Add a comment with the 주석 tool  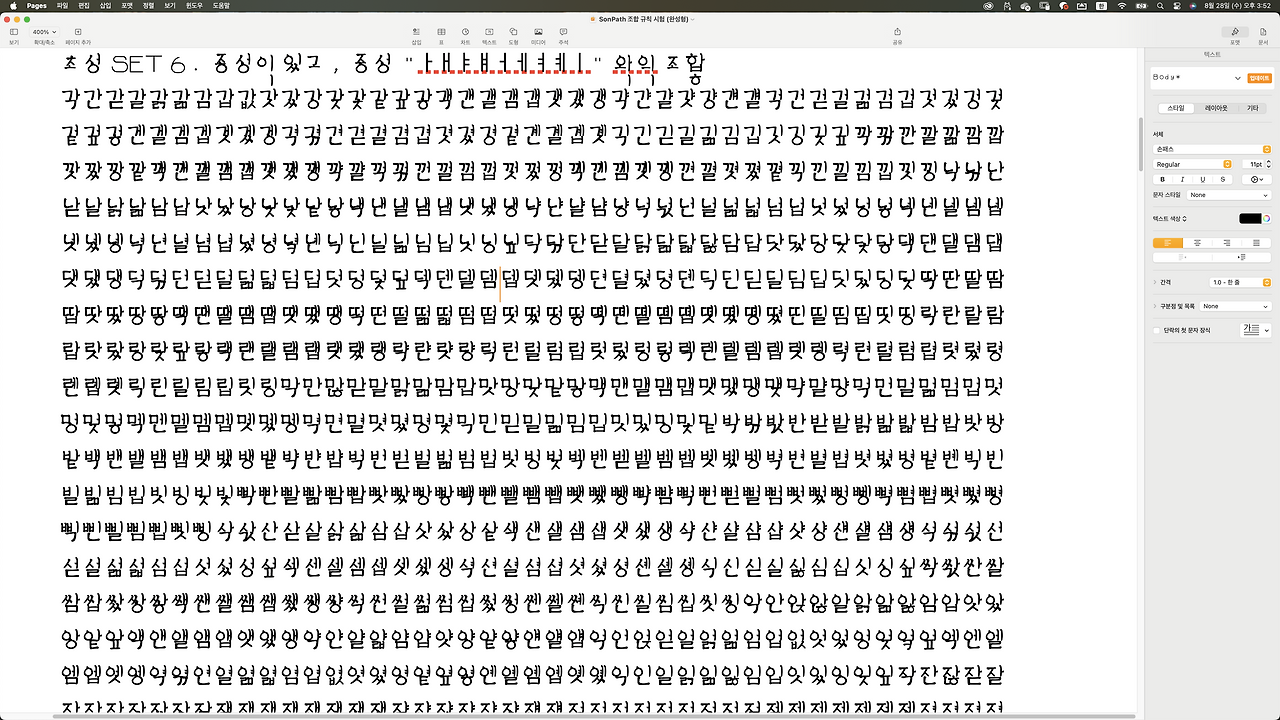(562, 34)
